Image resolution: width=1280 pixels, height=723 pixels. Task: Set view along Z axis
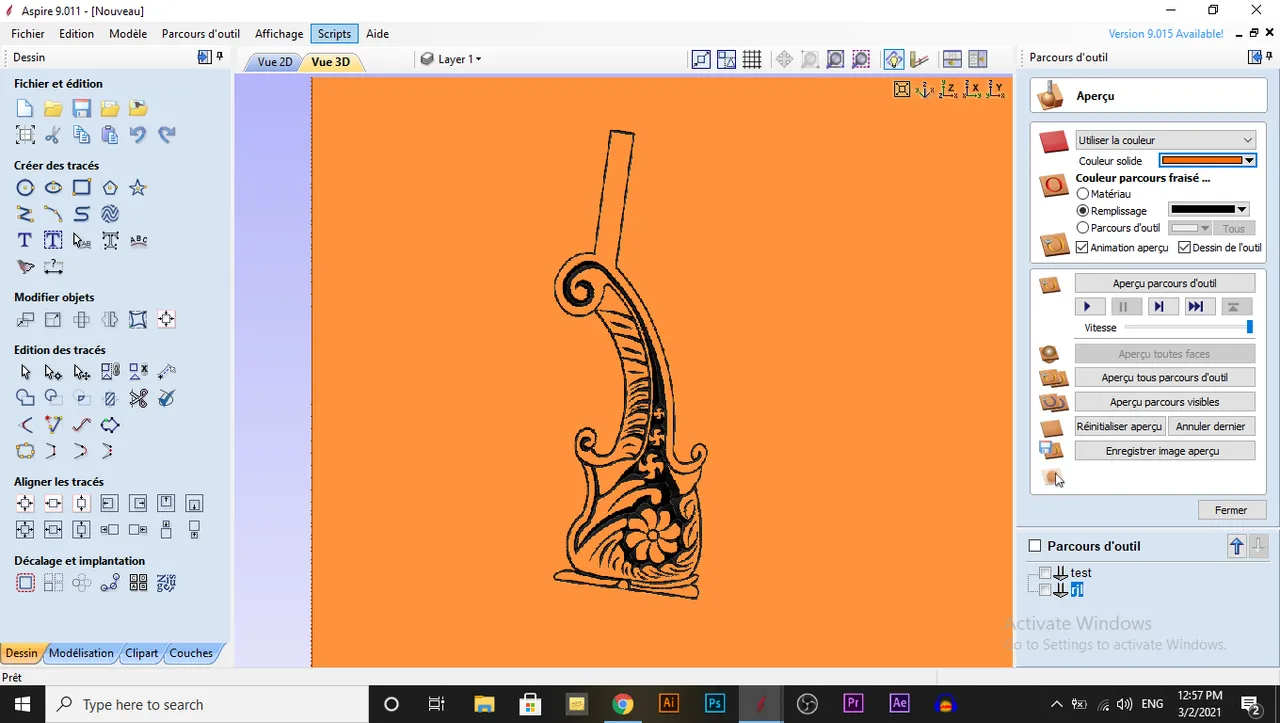click(949, 90)
